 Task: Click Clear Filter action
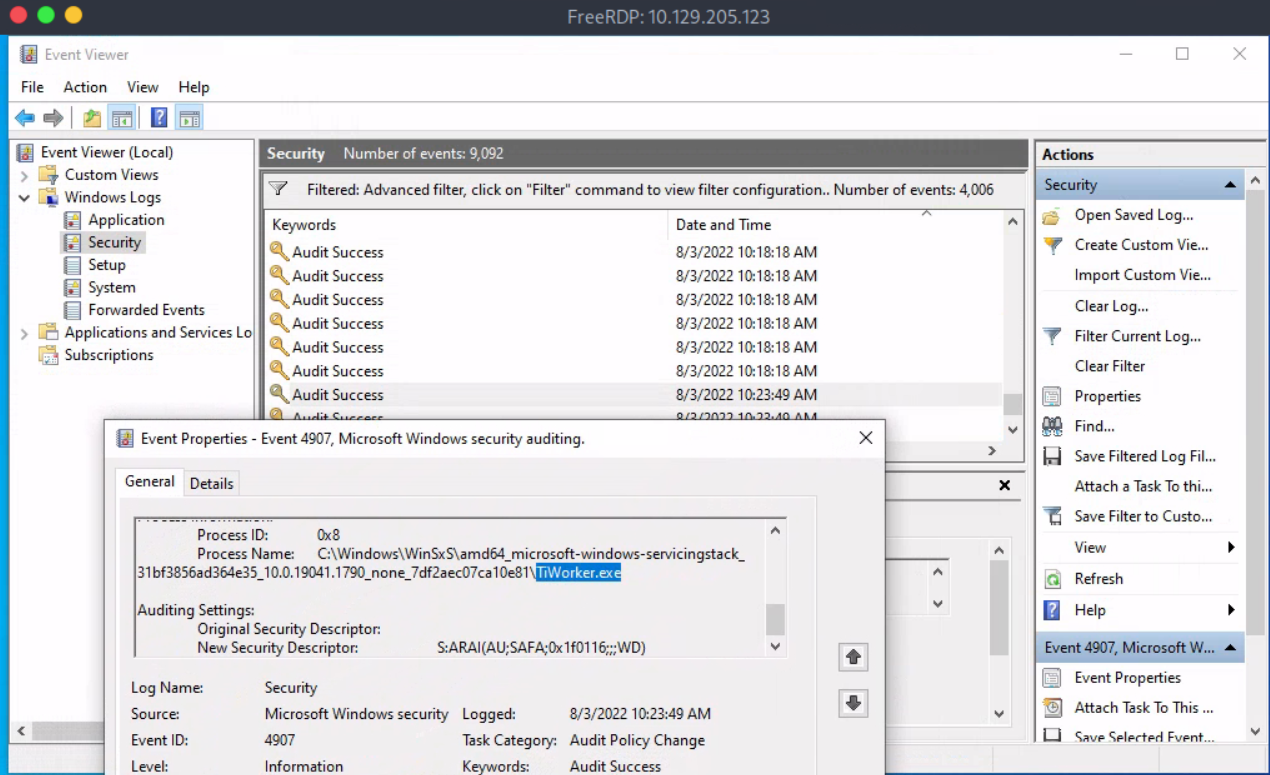click(x=1110, y=366)
